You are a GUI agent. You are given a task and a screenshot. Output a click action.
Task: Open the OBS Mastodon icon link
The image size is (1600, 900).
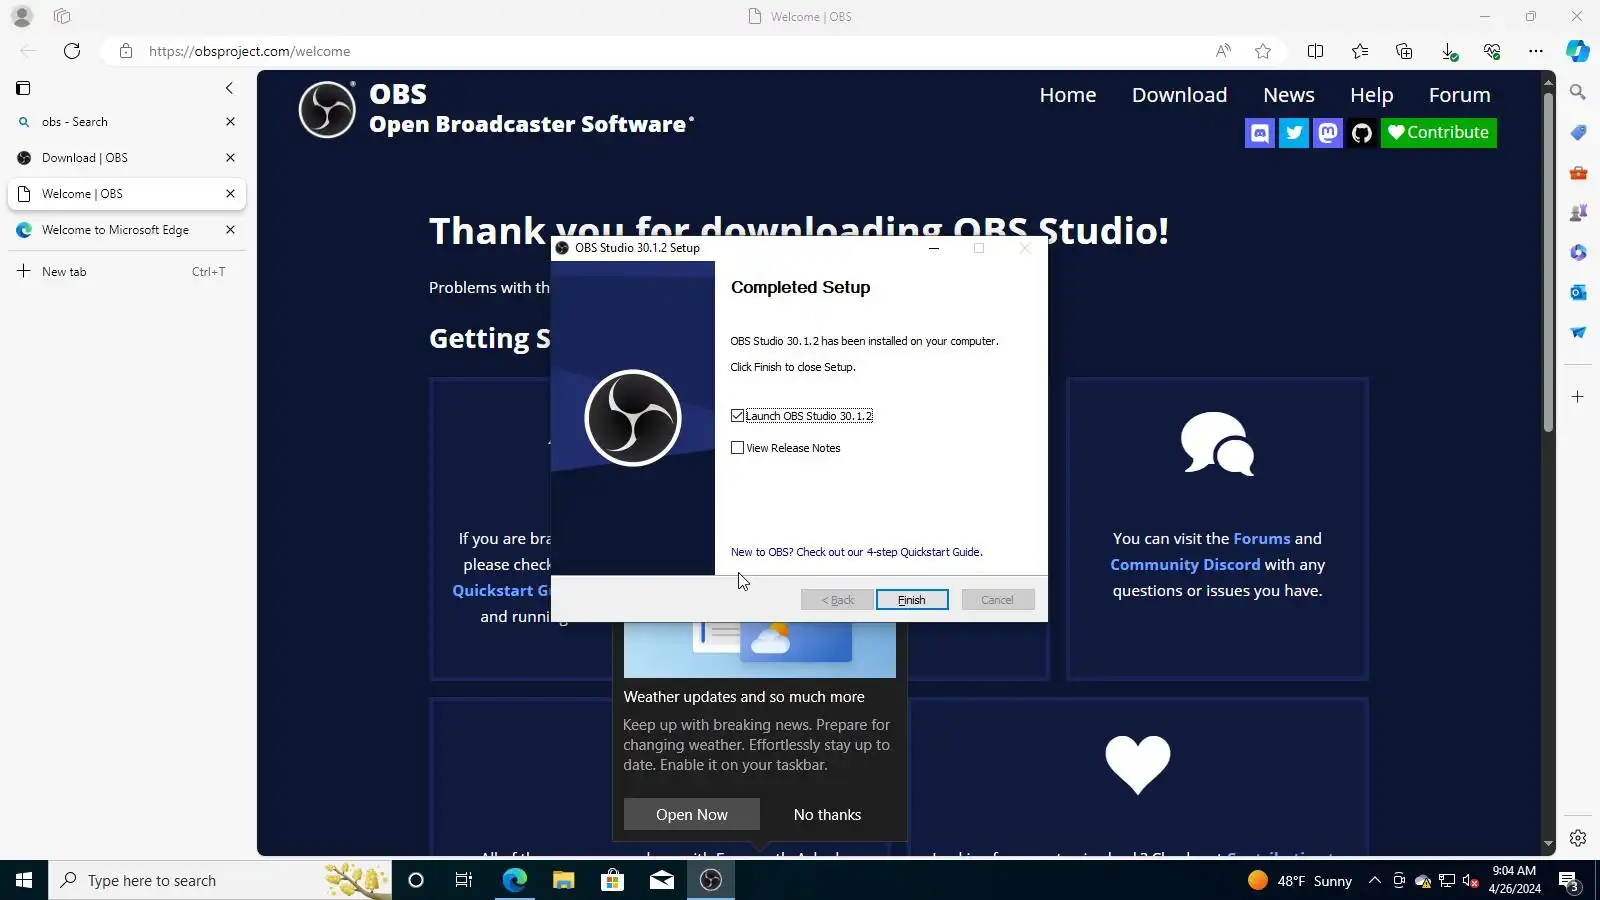click(x=1328, y=133)
